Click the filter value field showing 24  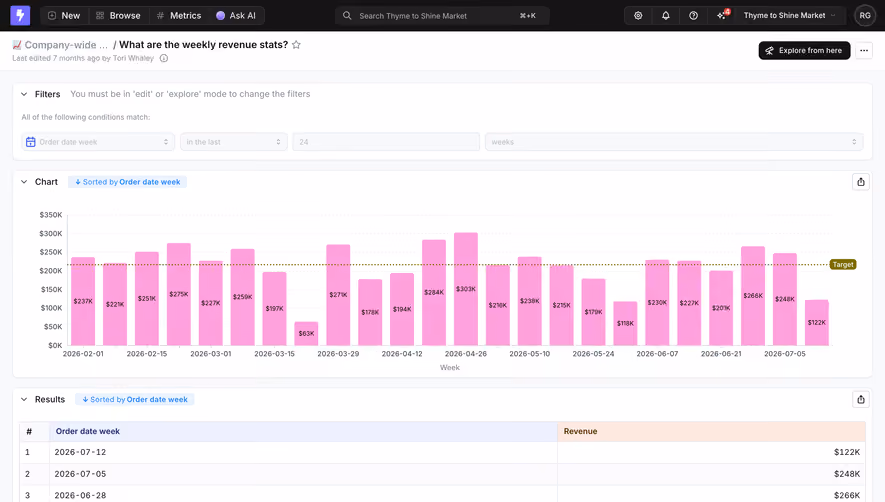tap(386, 142)
